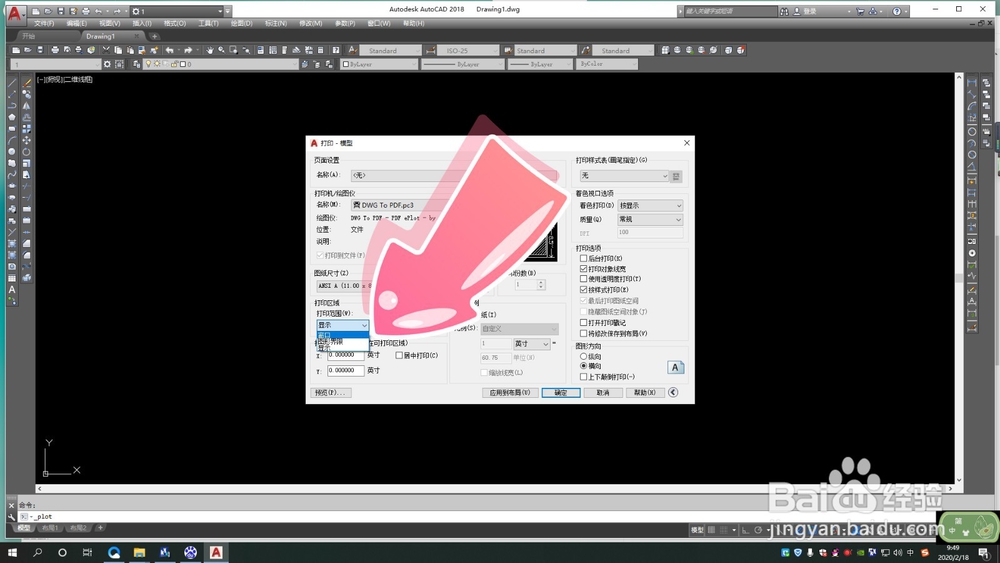Open the 打印范围 dropdown showing 显示
1000x563 pixels.
coord(342,325)
